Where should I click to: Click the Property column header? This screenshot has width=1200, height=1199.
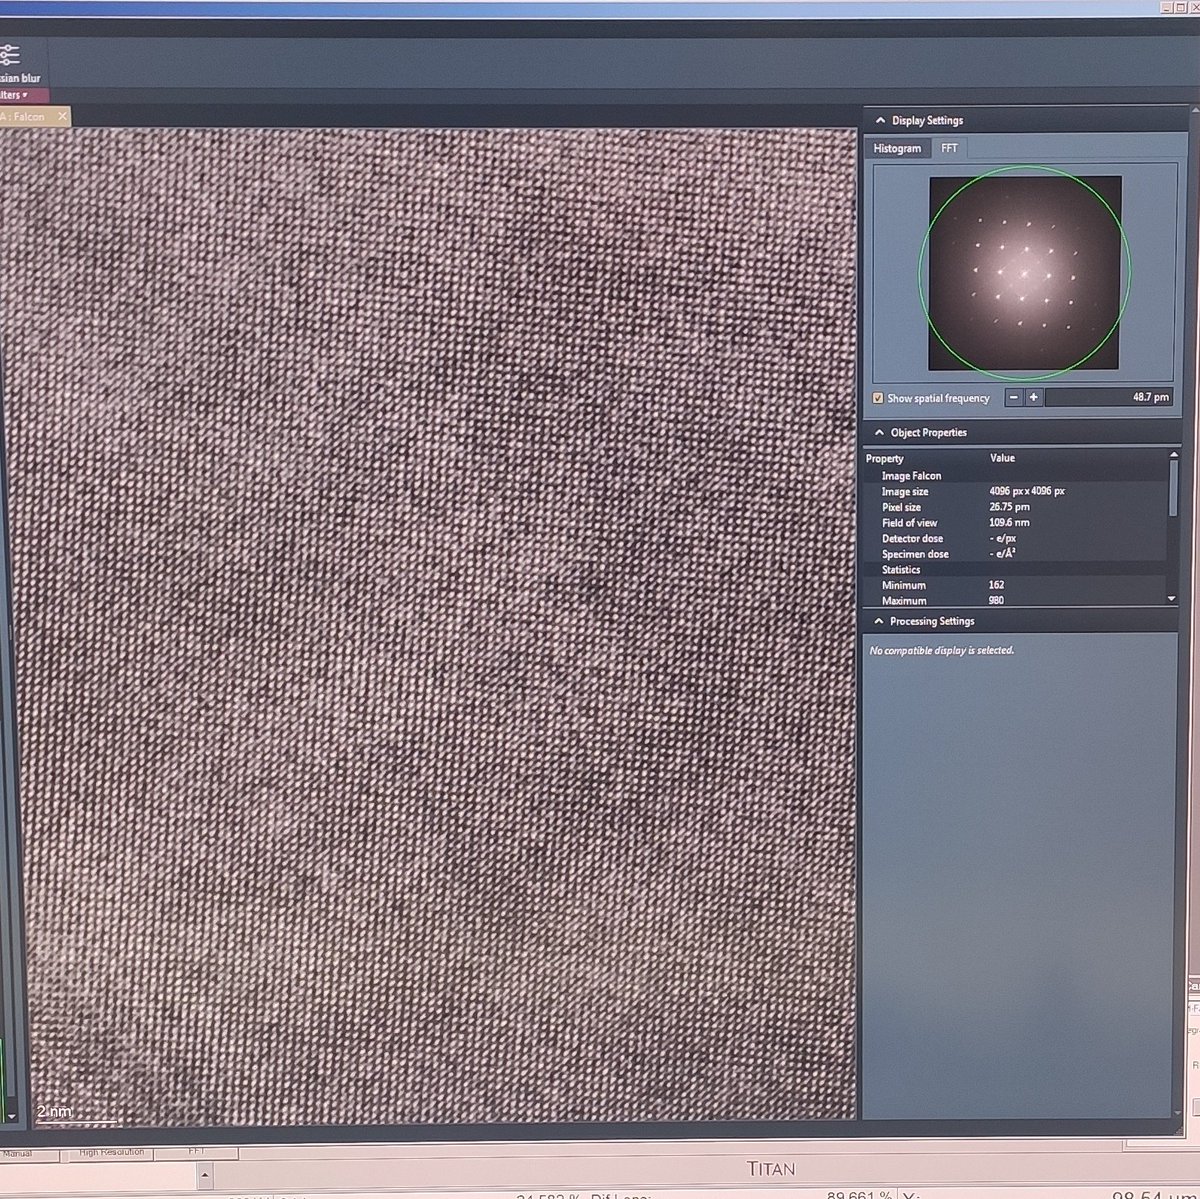[885, 458]
